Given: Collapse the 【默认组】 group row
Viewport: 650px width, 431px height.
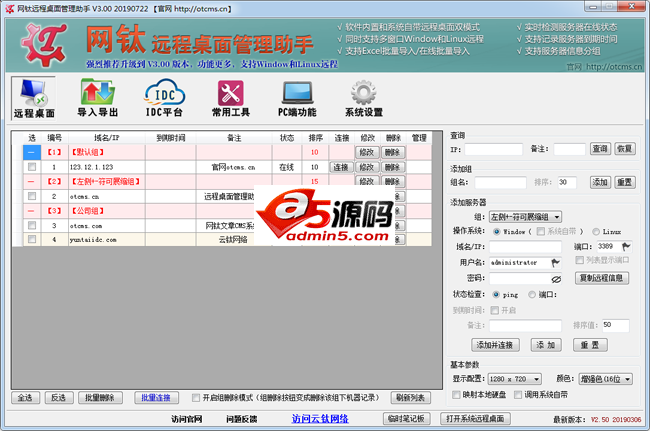Looking at the screenshot, I should [31, 152].
